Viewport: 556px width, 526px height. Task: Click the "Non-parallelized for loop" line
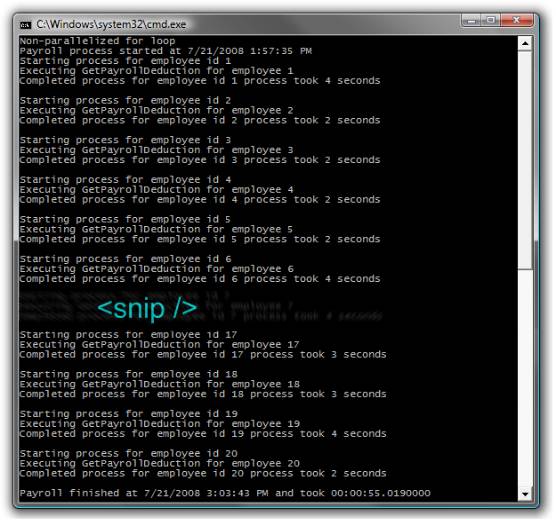coord(98,41)
